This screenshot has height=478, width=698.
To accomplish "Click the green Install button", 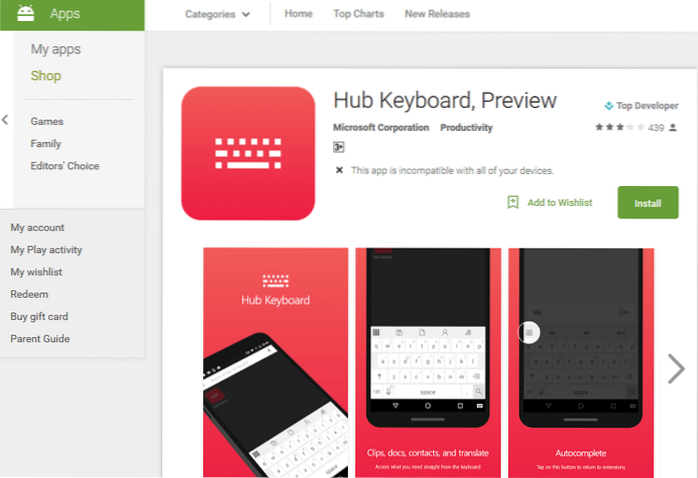I will point(648,203).
